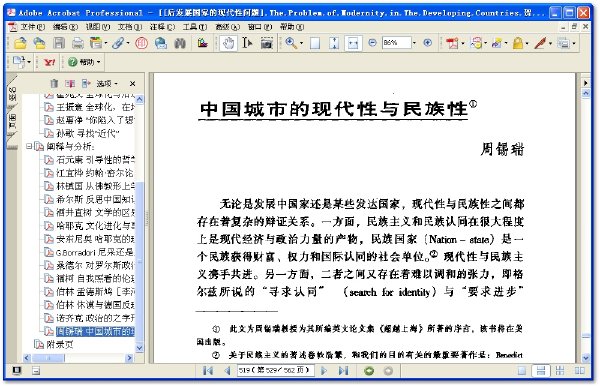Set view to Fit Width icon
This screenshot has height=387, width=600.
[353, 43]
